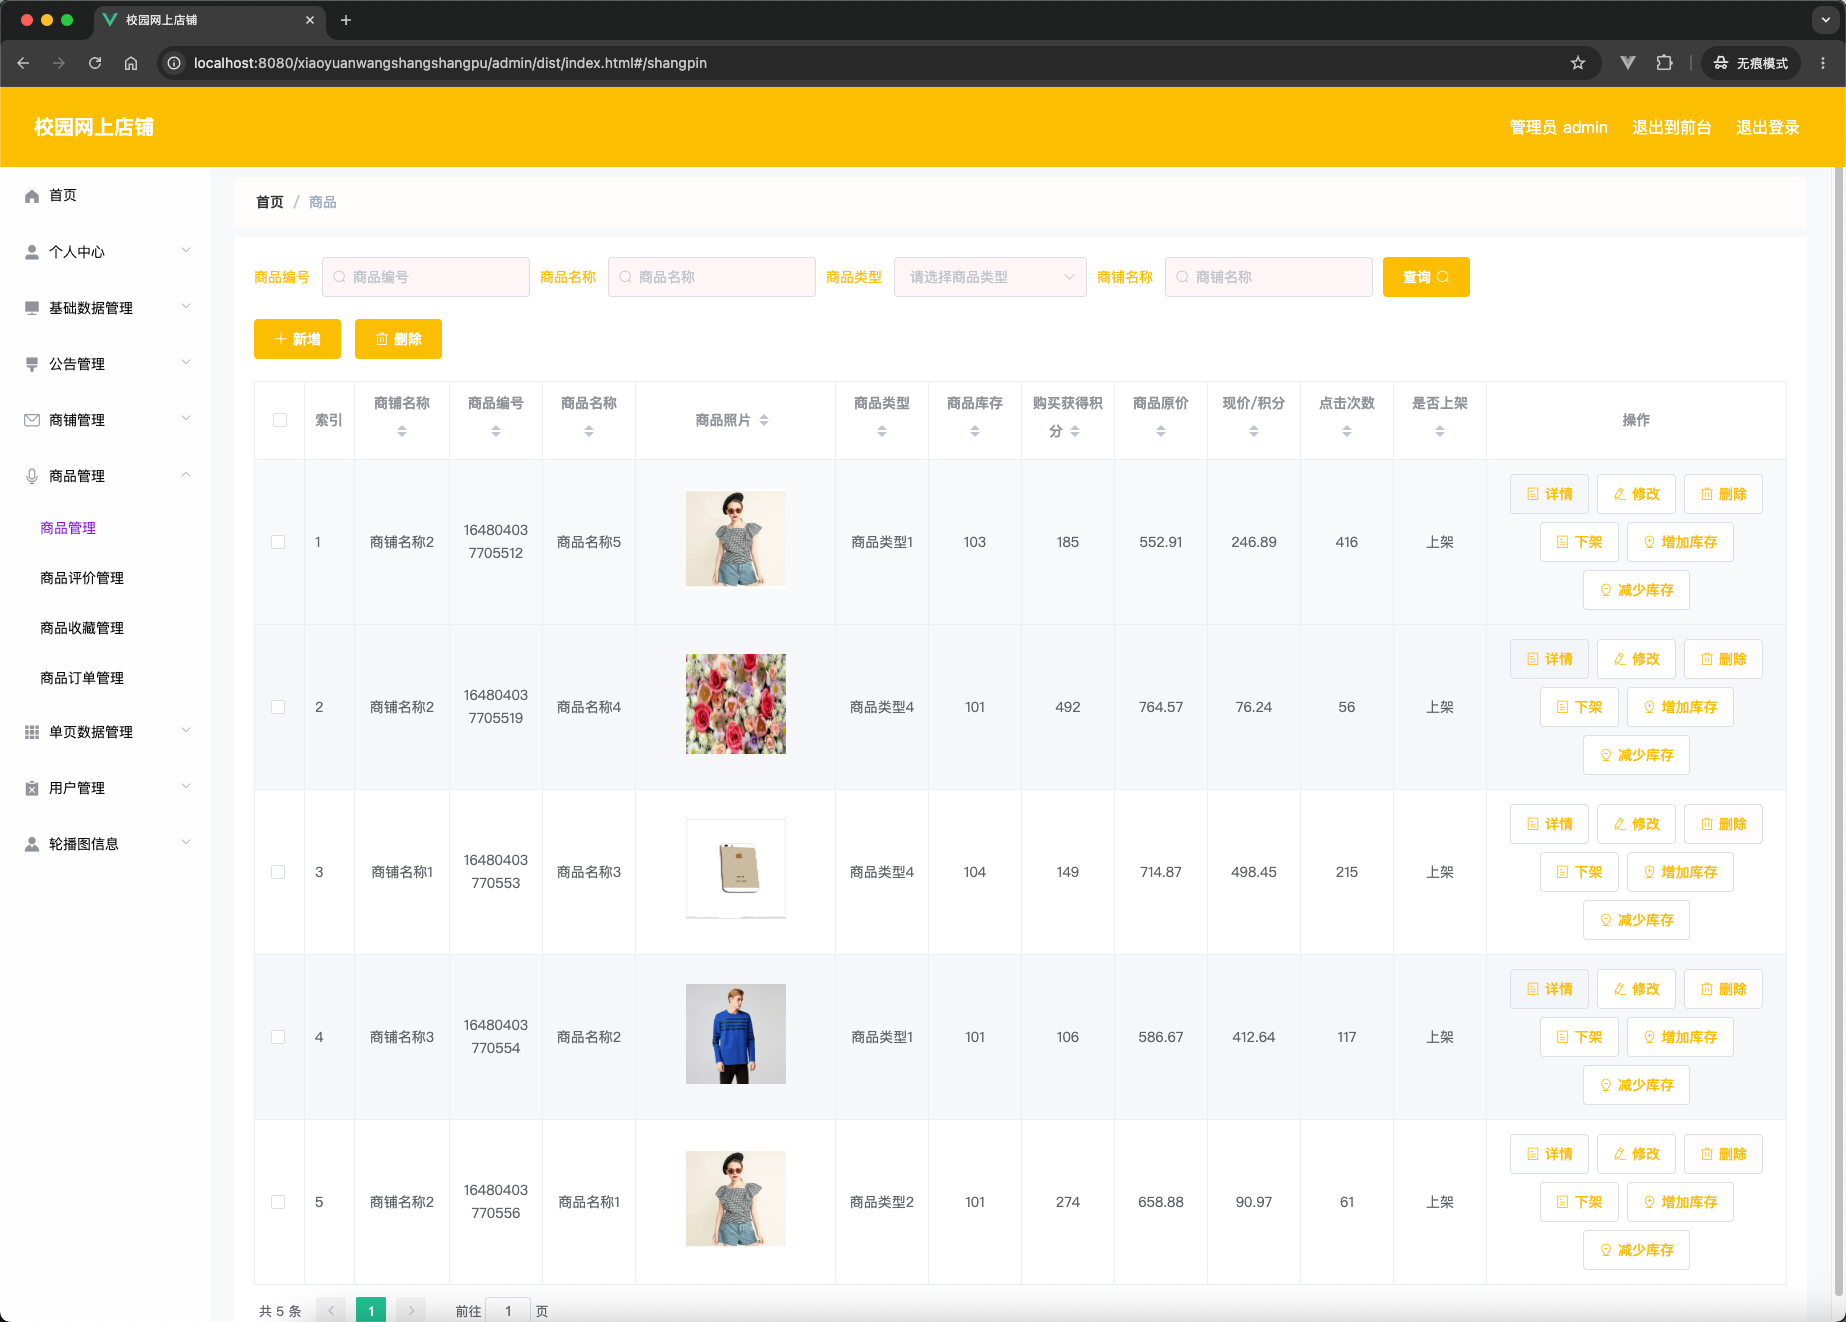This screenshot has width=1846, height=1322.
Task: Click the home icon in sidebar 首页
Action: pos(32,196)
